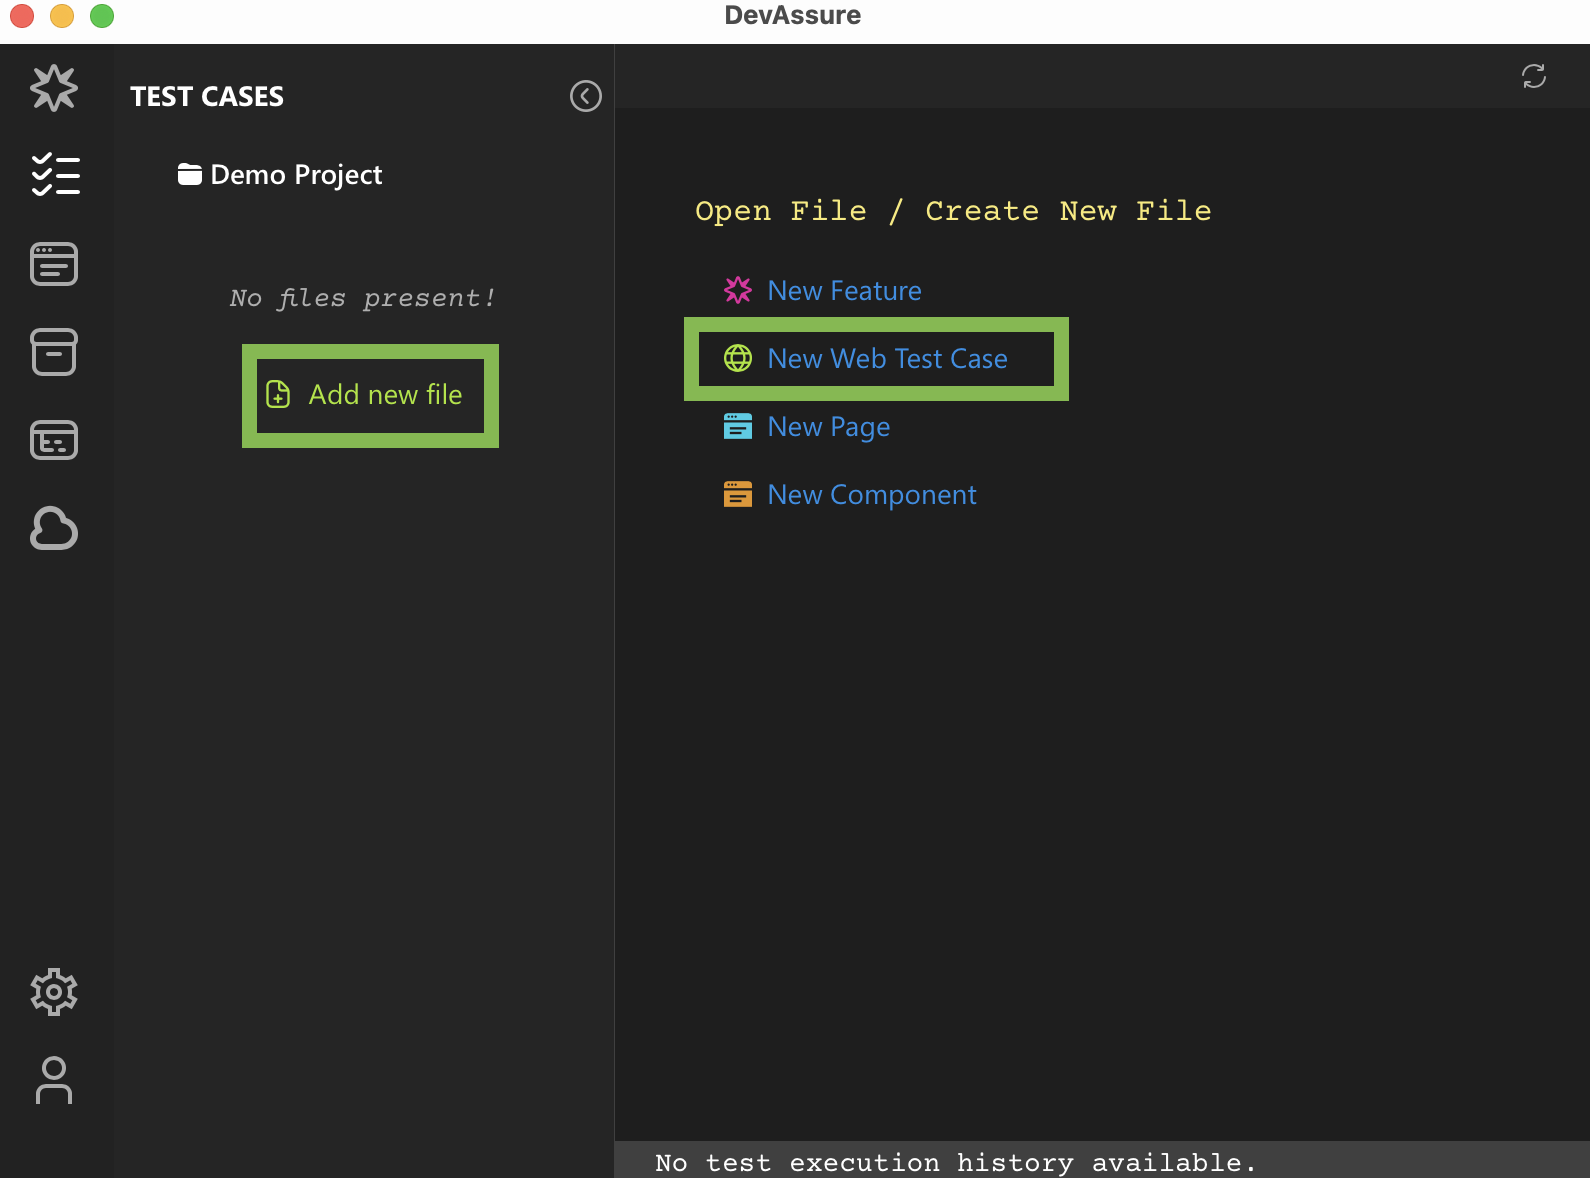Open the browser window icon in sidebar
This screenshot has height=1178, width=1590.
[54, 264]
